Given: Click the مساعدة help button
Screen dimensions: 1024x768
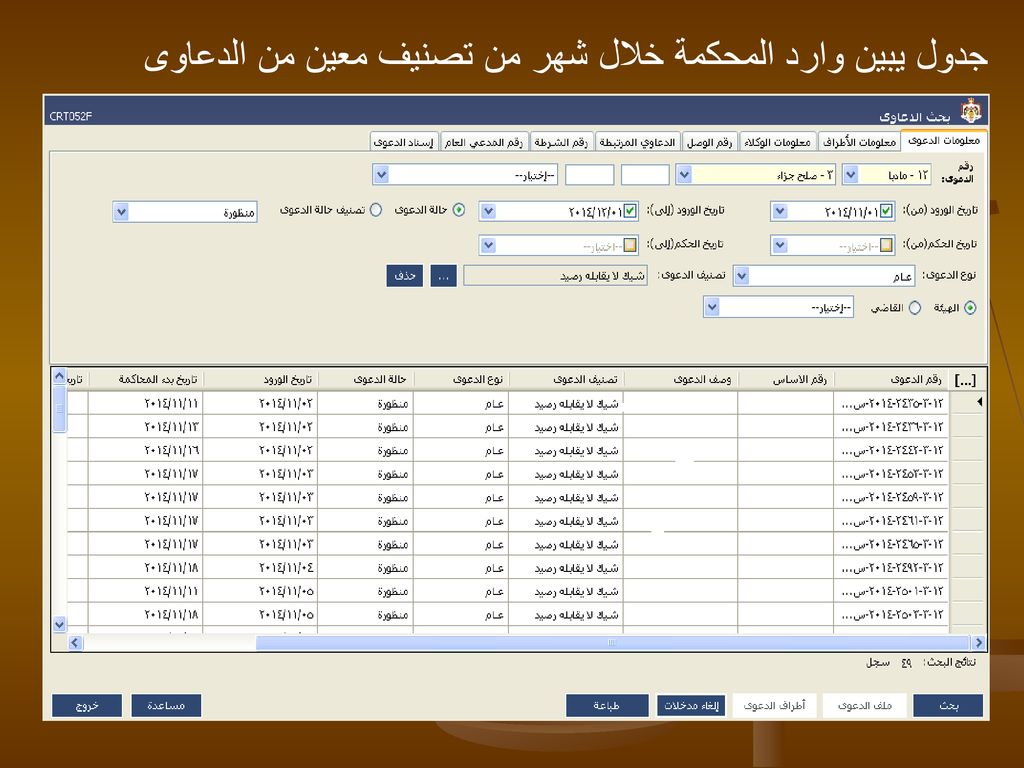Looking at the screenshot, I should pos(166,705).
